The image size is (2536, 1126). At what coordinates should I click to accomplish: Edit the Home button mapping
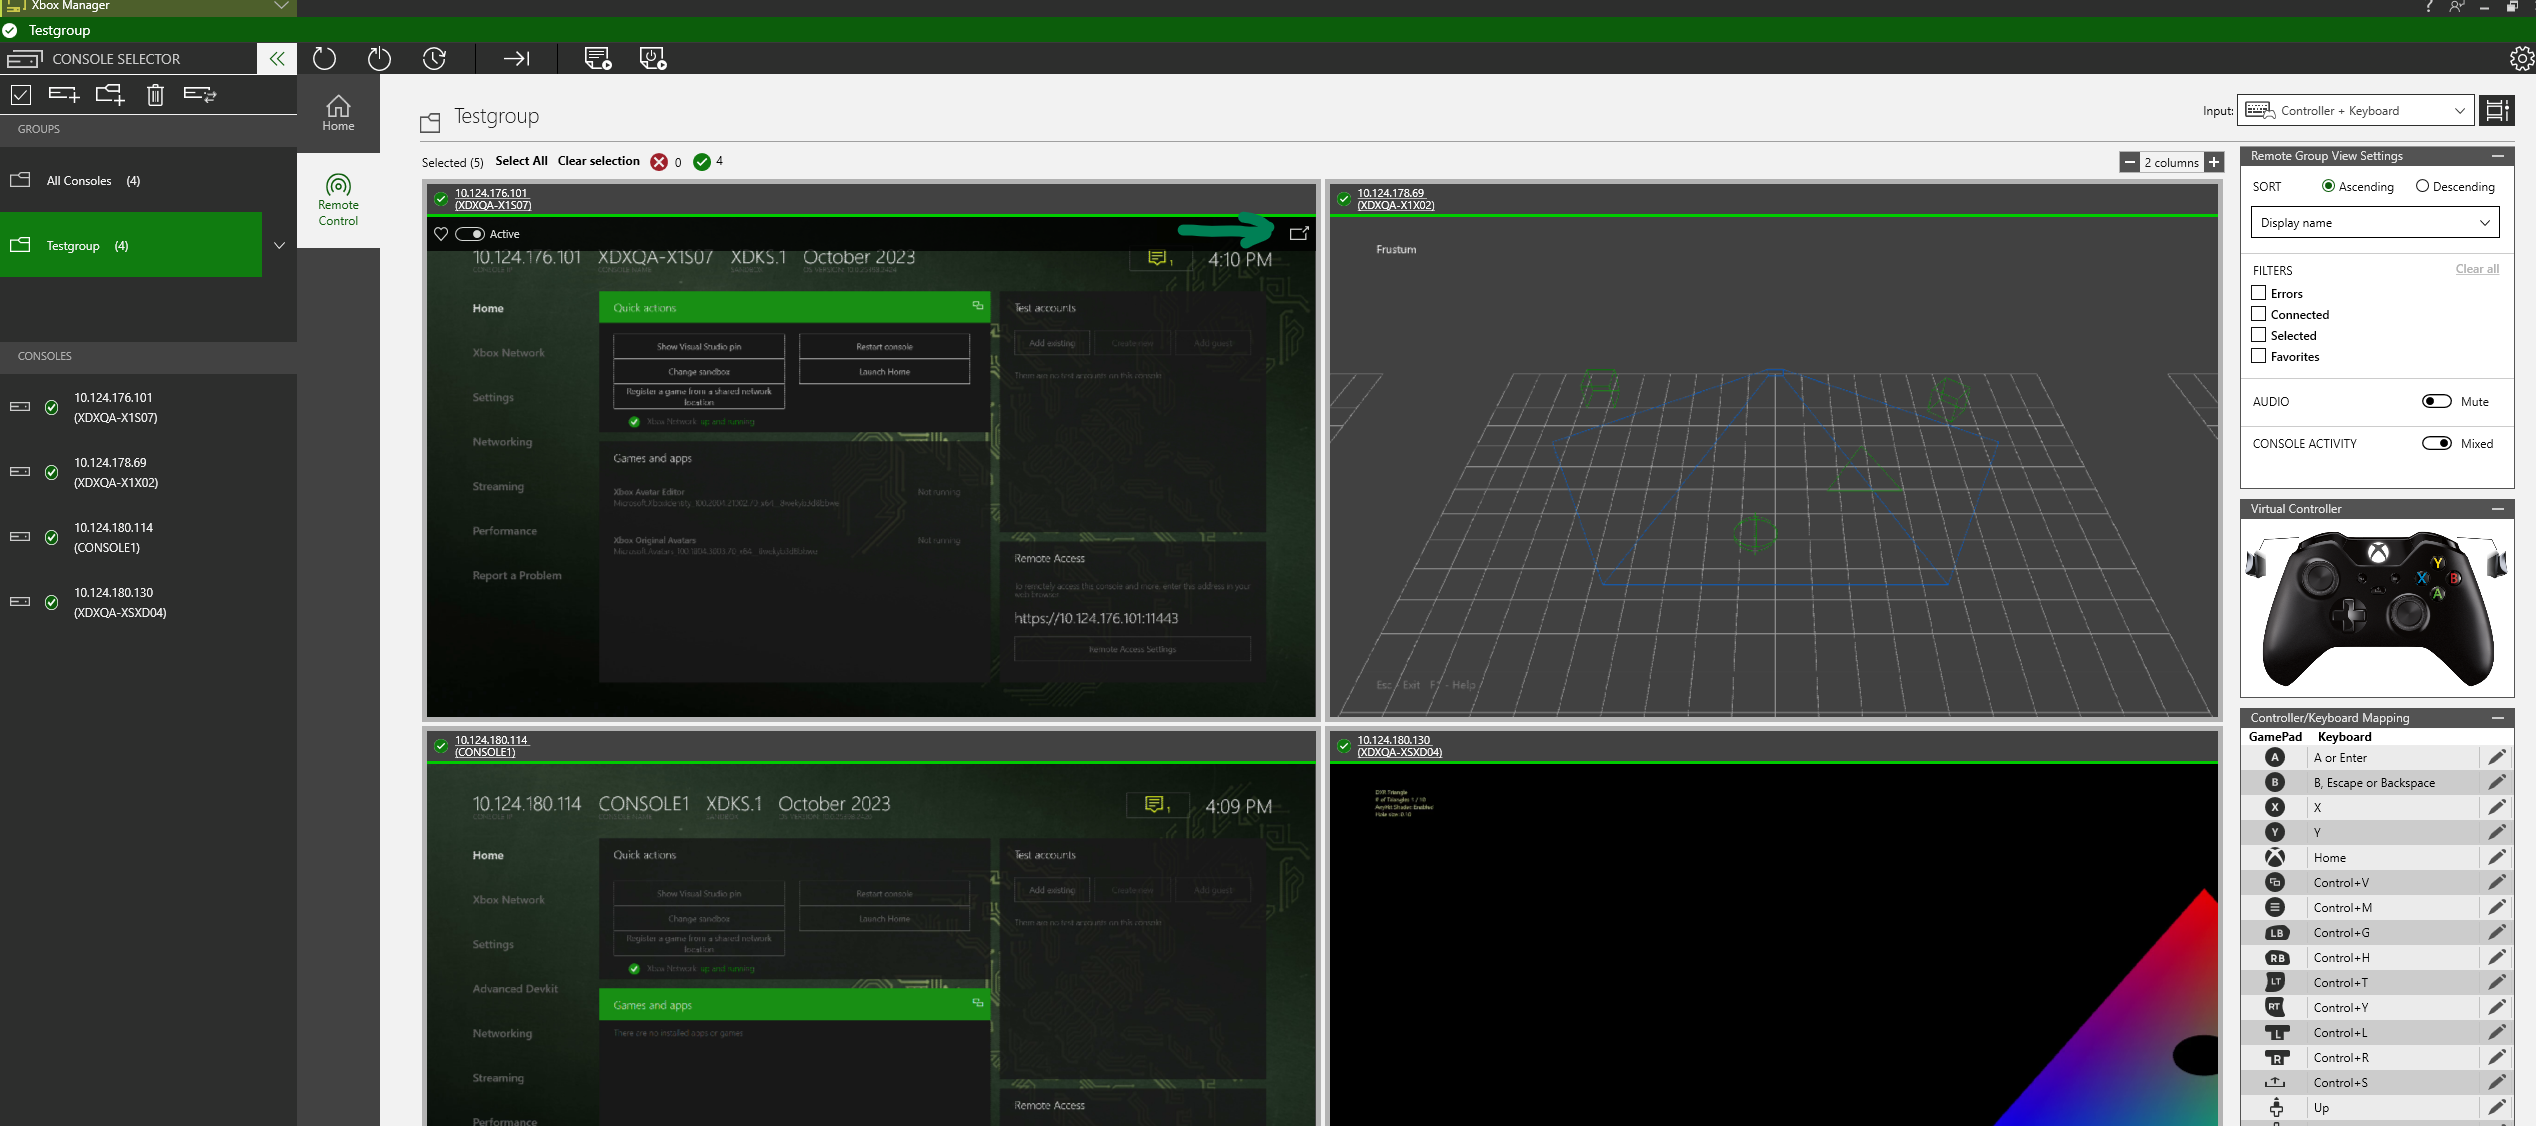point(2496,858)
